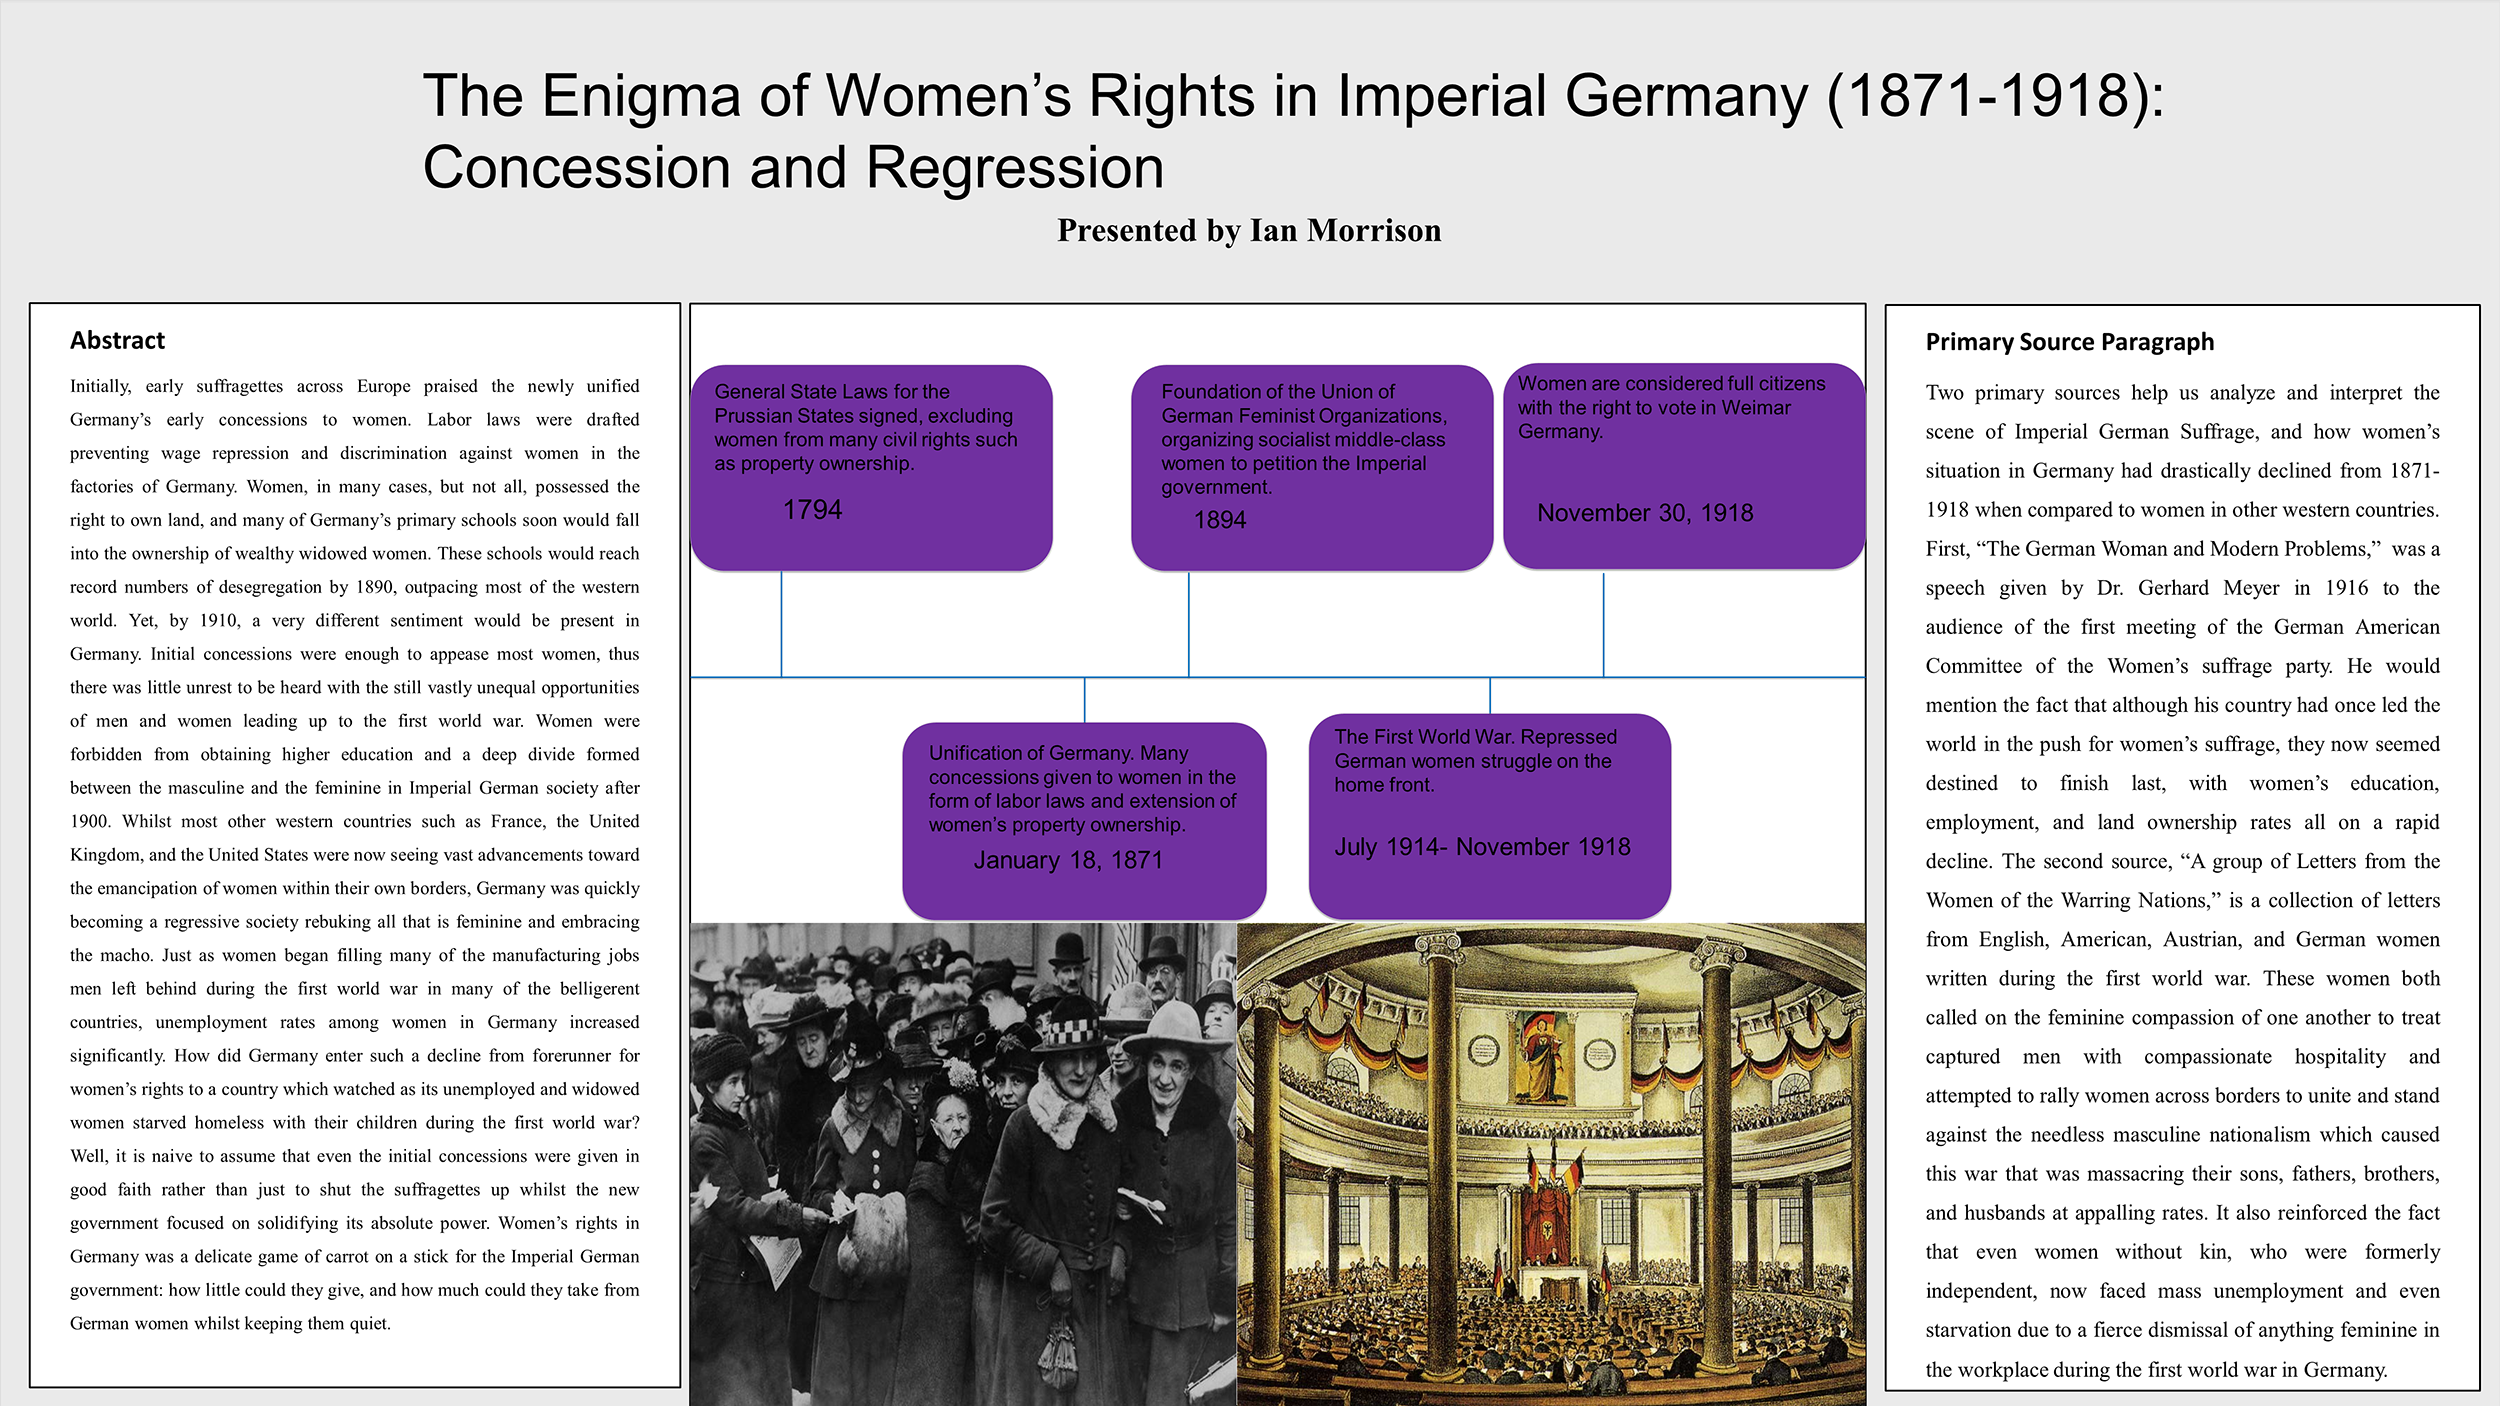Select the November 30, 1918 timeline box

1683,466
